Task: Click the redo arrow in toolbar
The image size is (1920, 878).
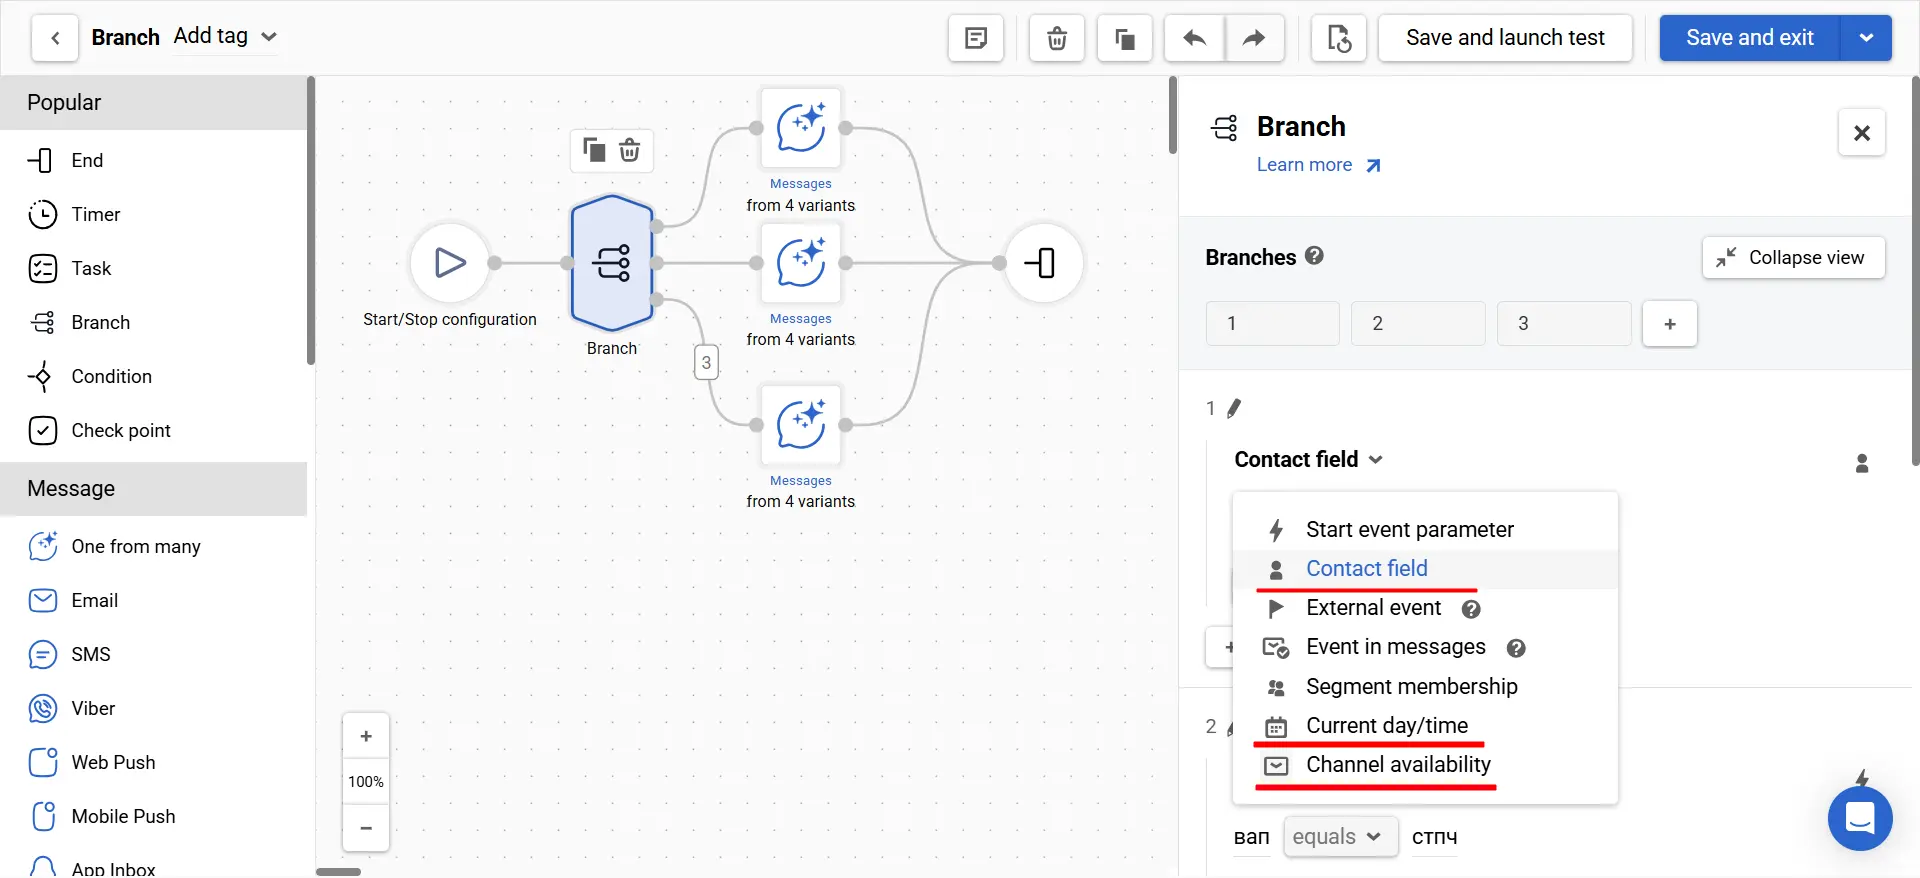Action: click(1254, 39)
